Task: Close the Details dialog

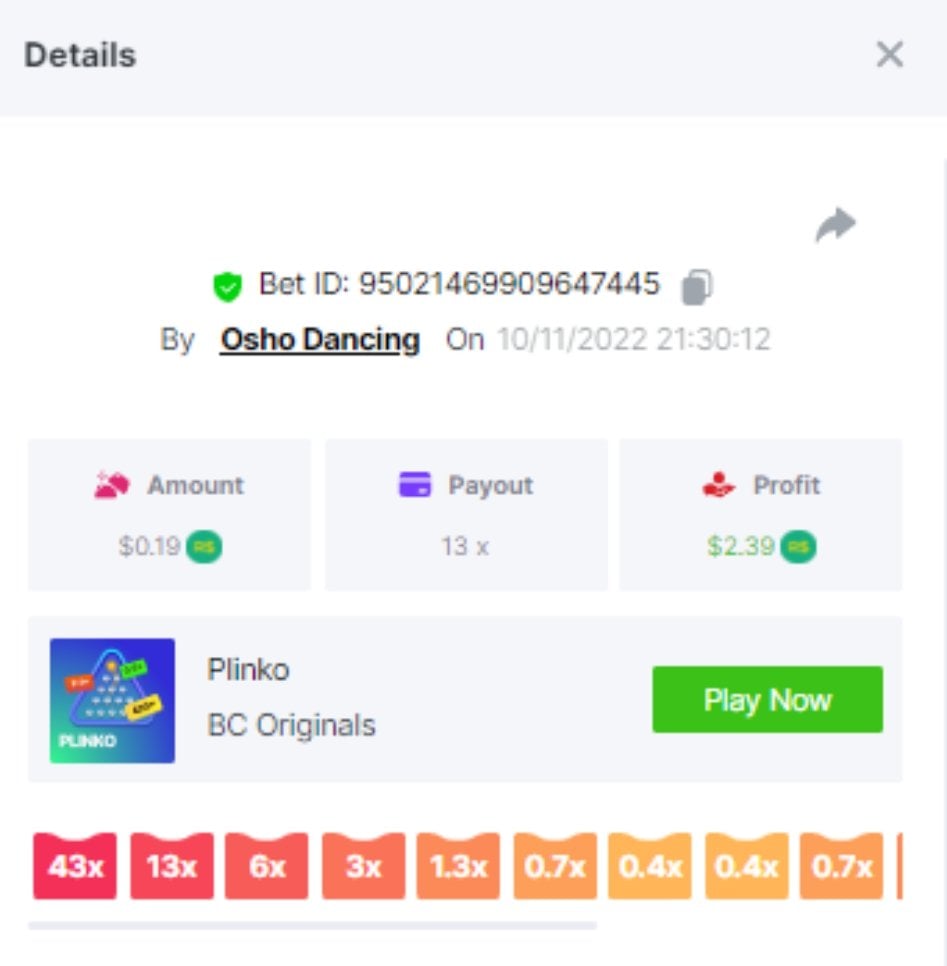Action: (x=890, y=54)
